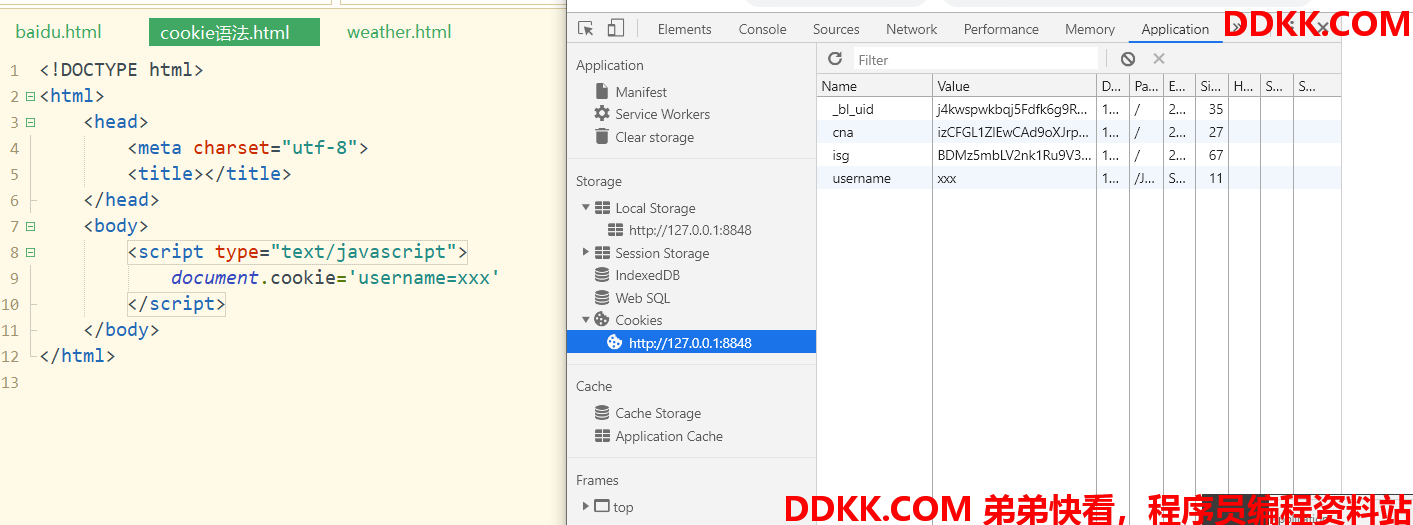Viewport: 1413px width, 525px height.
Task: Click the Cookies cookie icon
Action: click(x=602, y=320)
